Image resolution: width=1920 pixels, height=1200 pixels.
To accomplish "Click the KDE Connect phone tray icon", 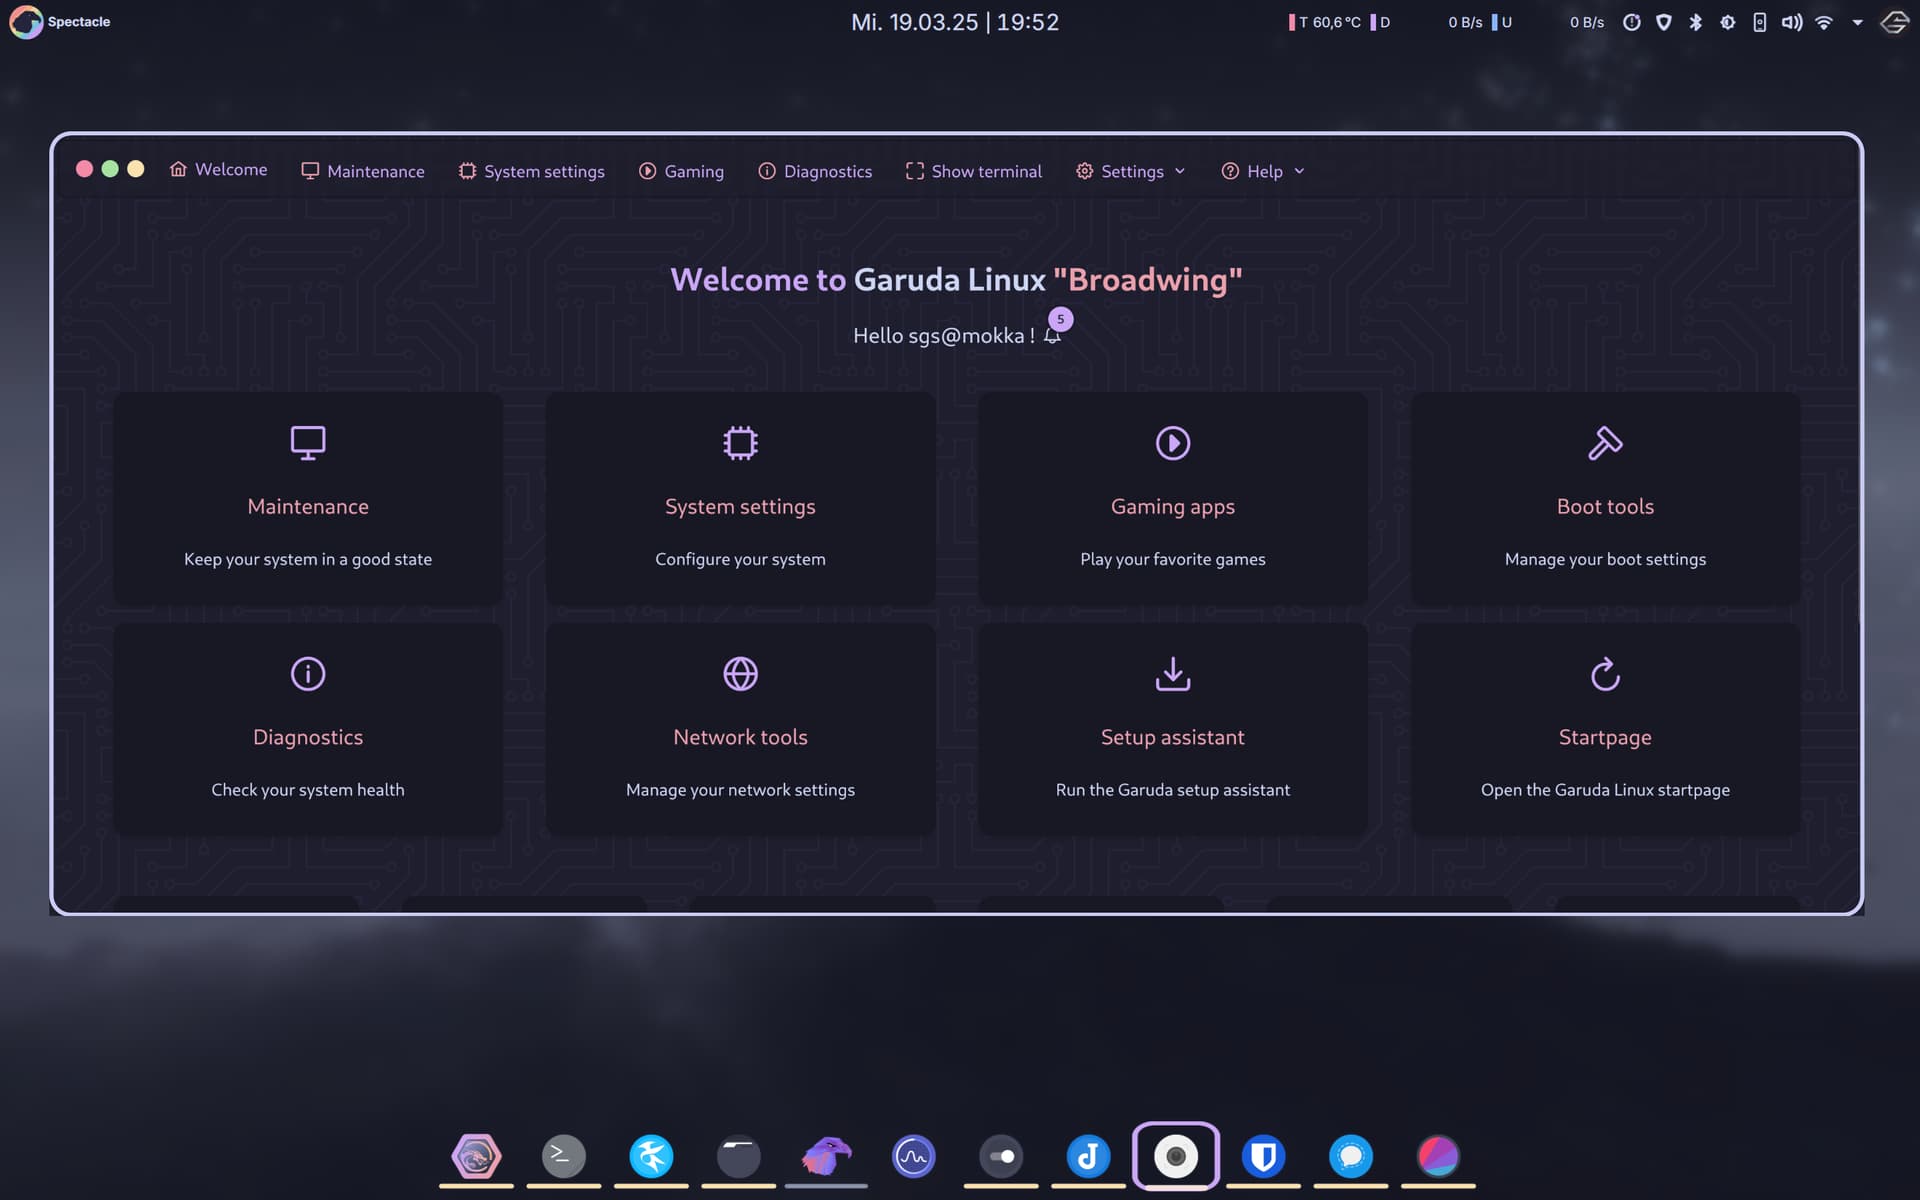I will pyautogui.click(x=1760, y=22).
